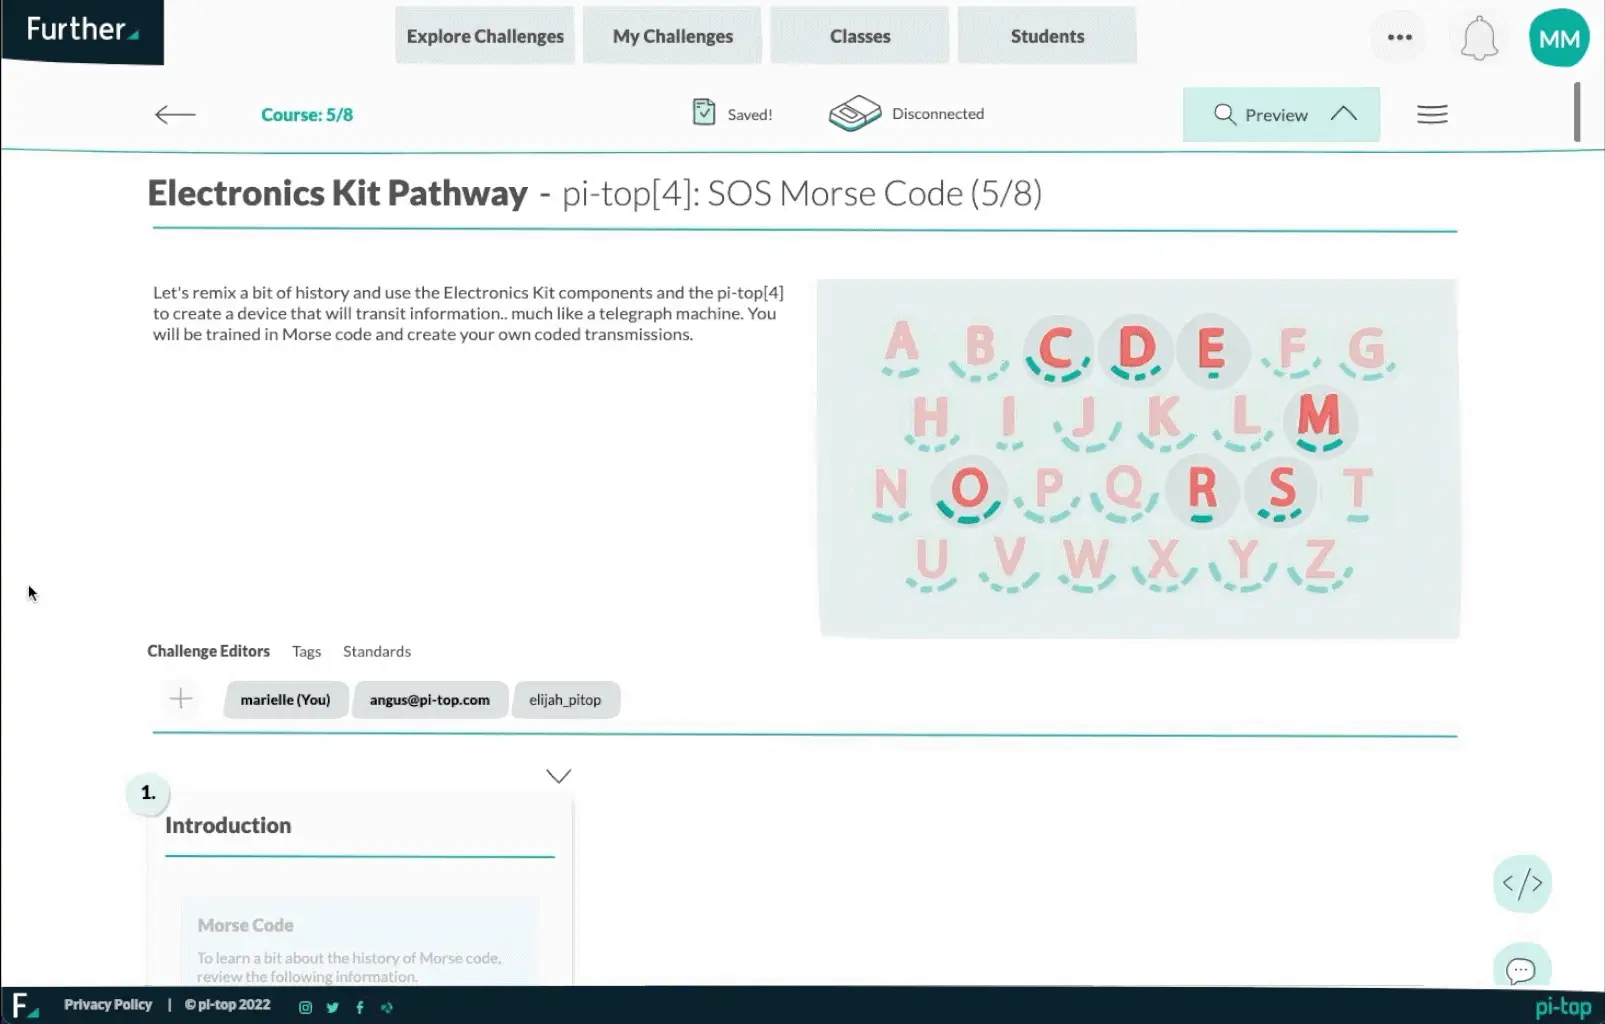Go to Explore Challenges
Image resolution: width=1605 pixels, height=1024 pixels.
pos(484,35)
